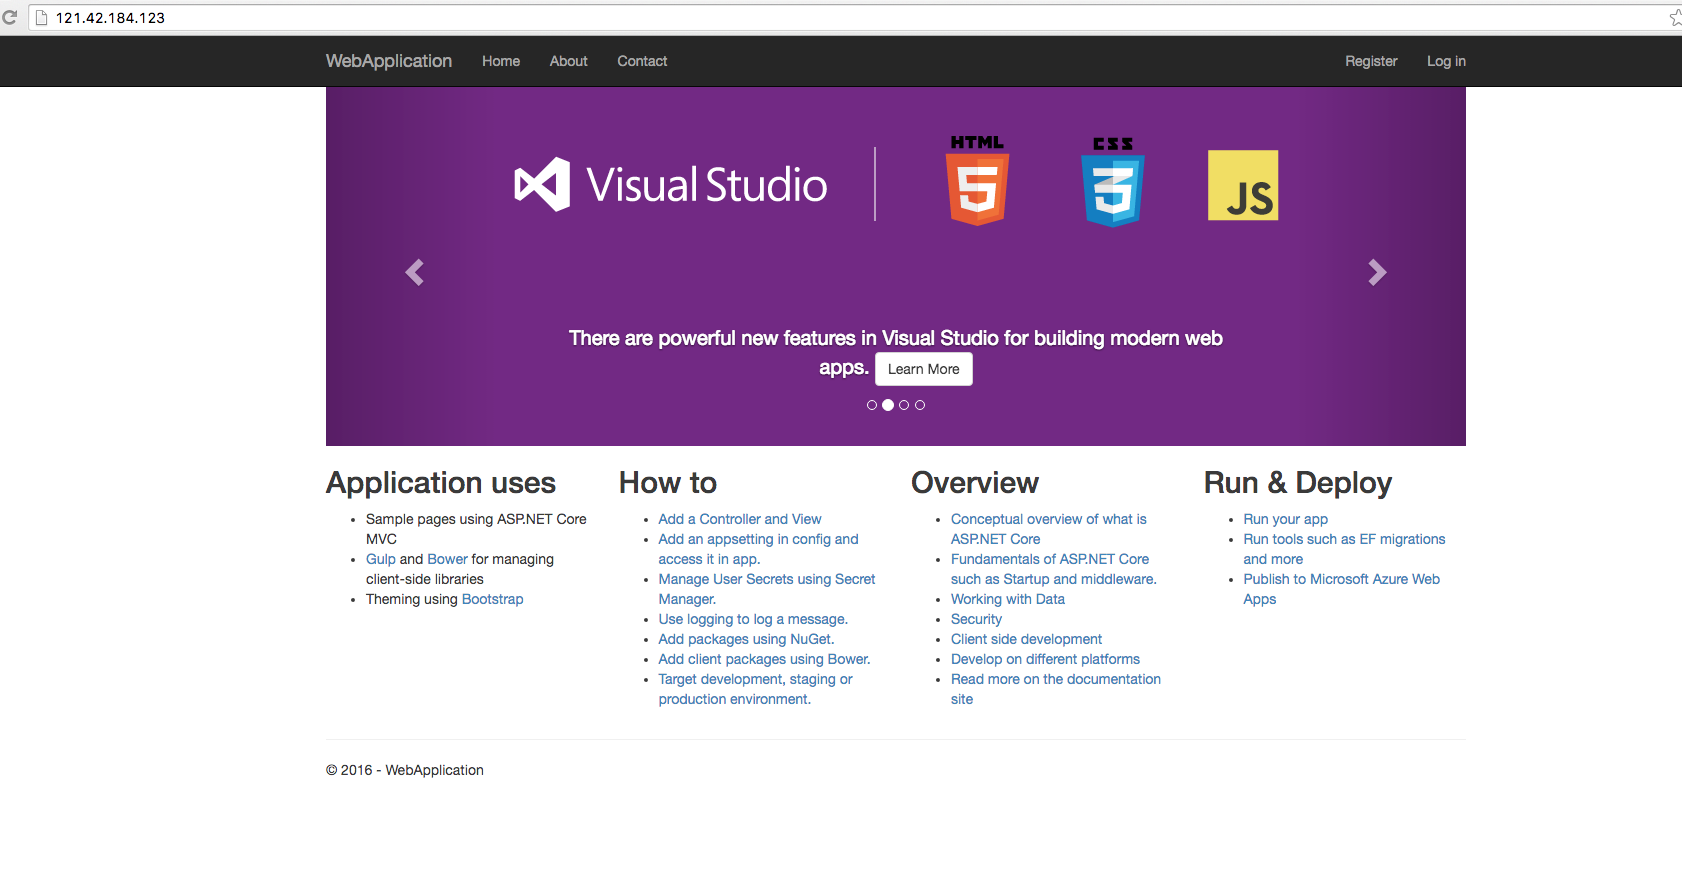1682x878 pixels.
Task: Click the yellow JS logo
Action: 1243,185
